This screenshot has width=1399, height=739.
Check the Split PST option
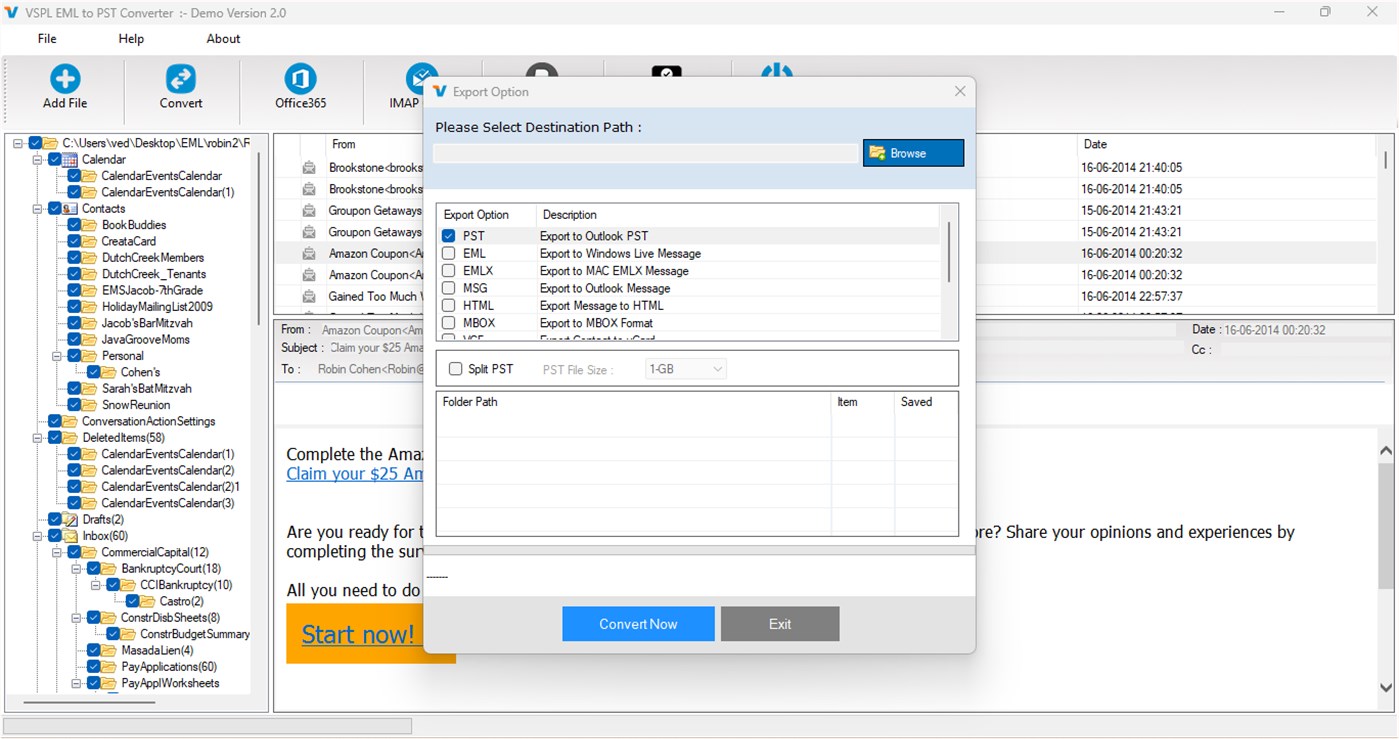coord(453,367)
